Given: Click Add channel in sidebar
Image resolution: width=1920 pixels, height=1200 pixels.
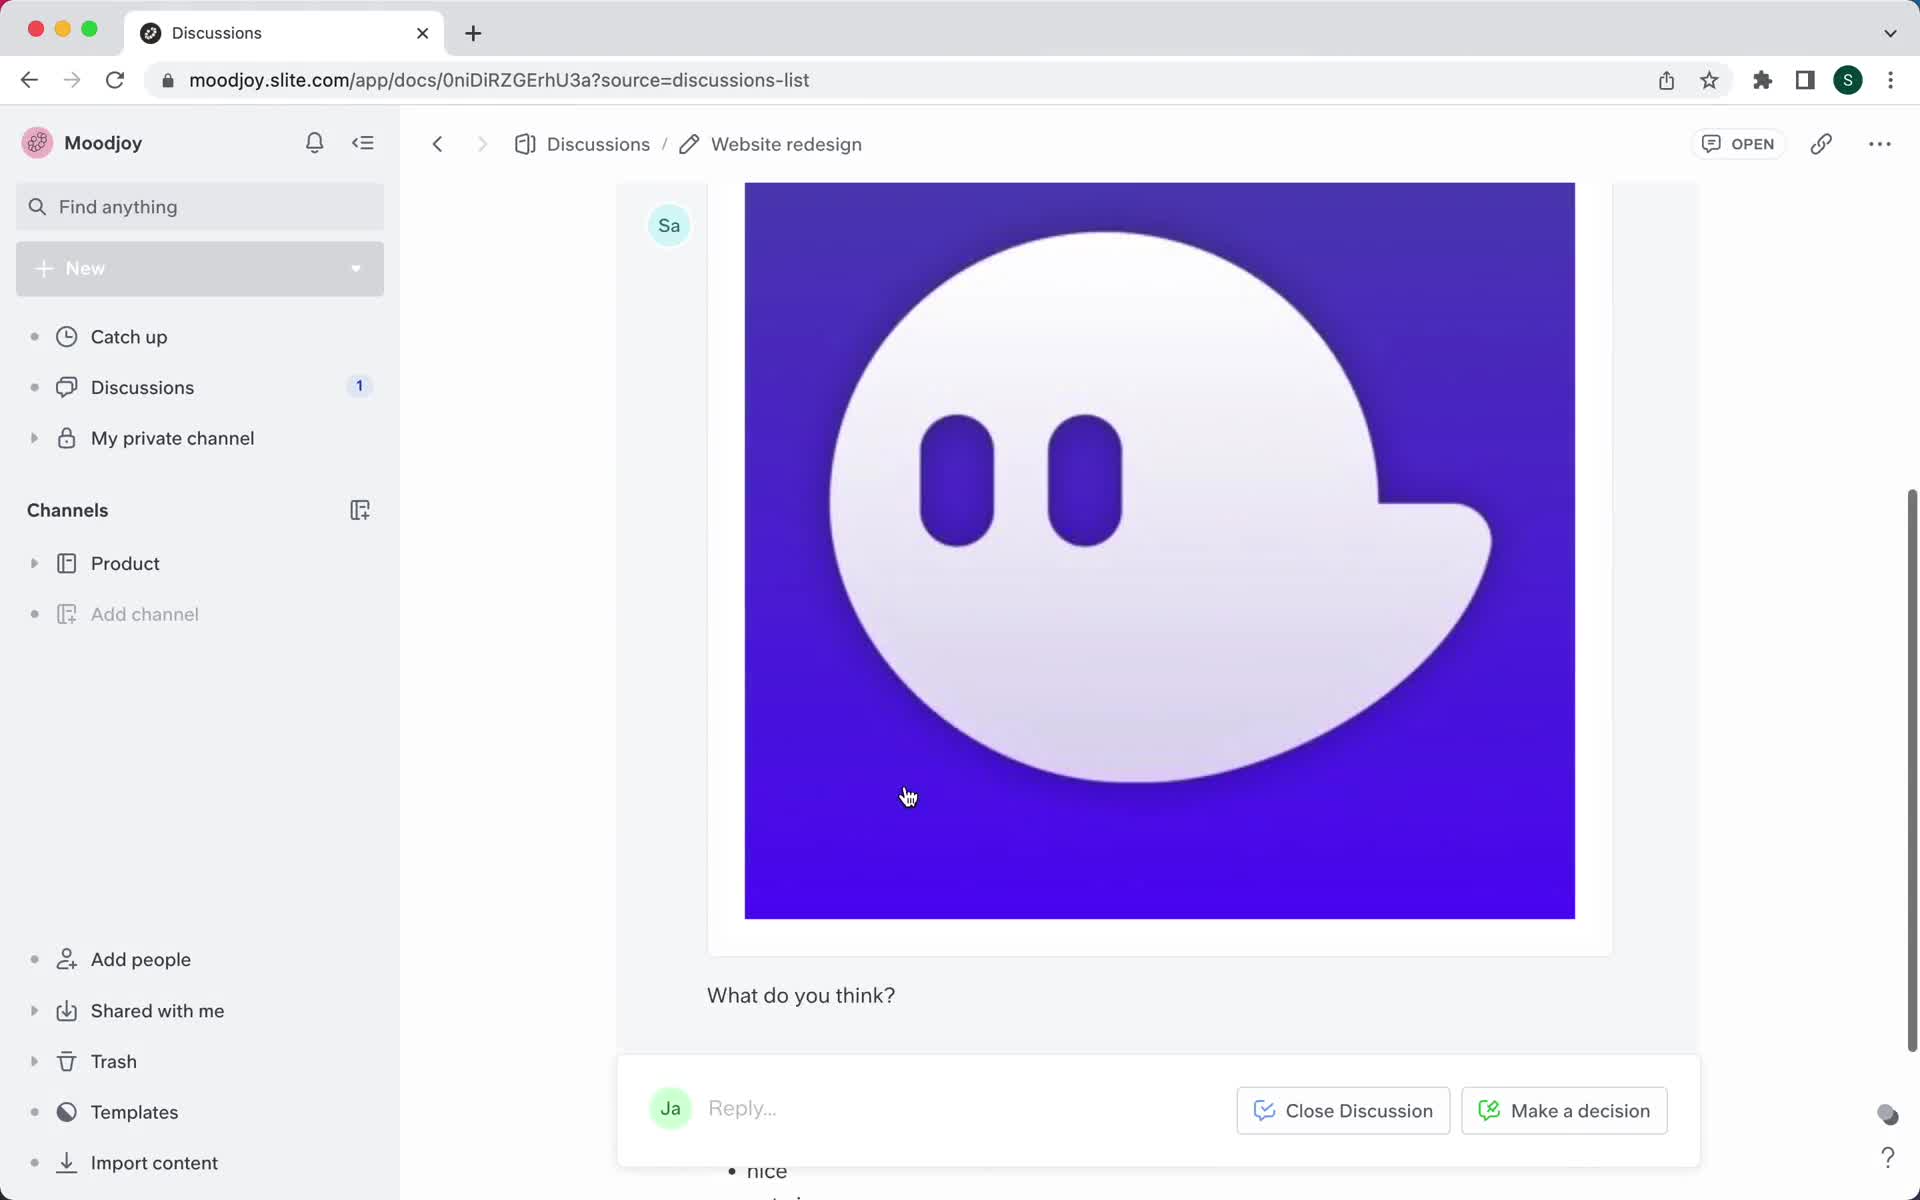Looking at the screenshot, I should (x=144, y=614).
